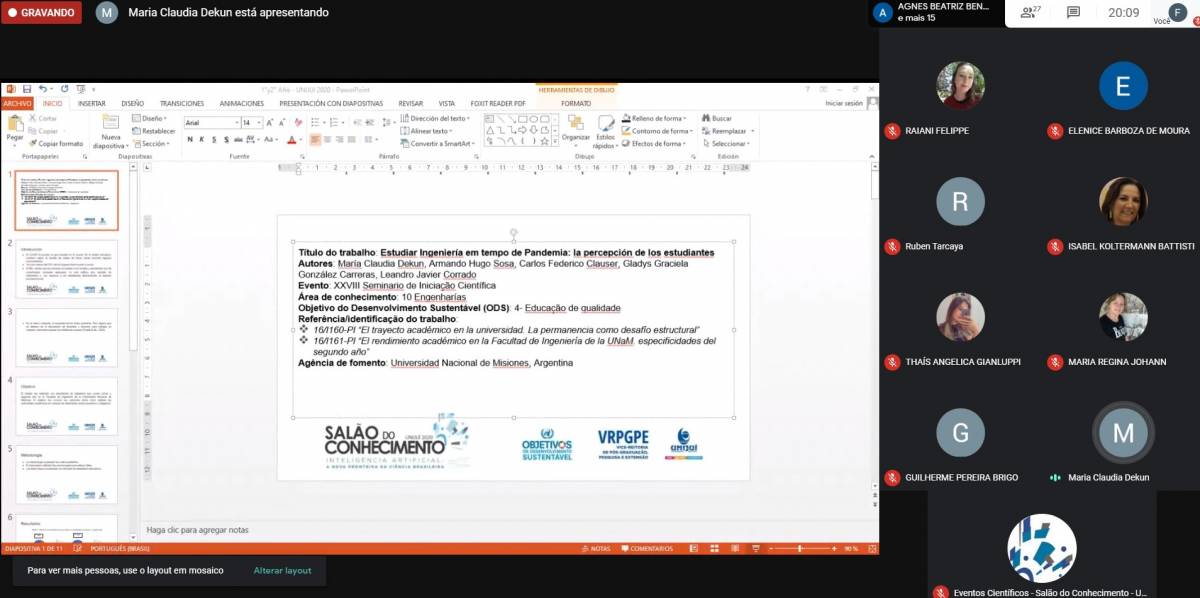Image resolution: width=1200 pixels, height=598 pixels.
Task: Adjust the zoom slider in status bar
Action: pos(800,548)
